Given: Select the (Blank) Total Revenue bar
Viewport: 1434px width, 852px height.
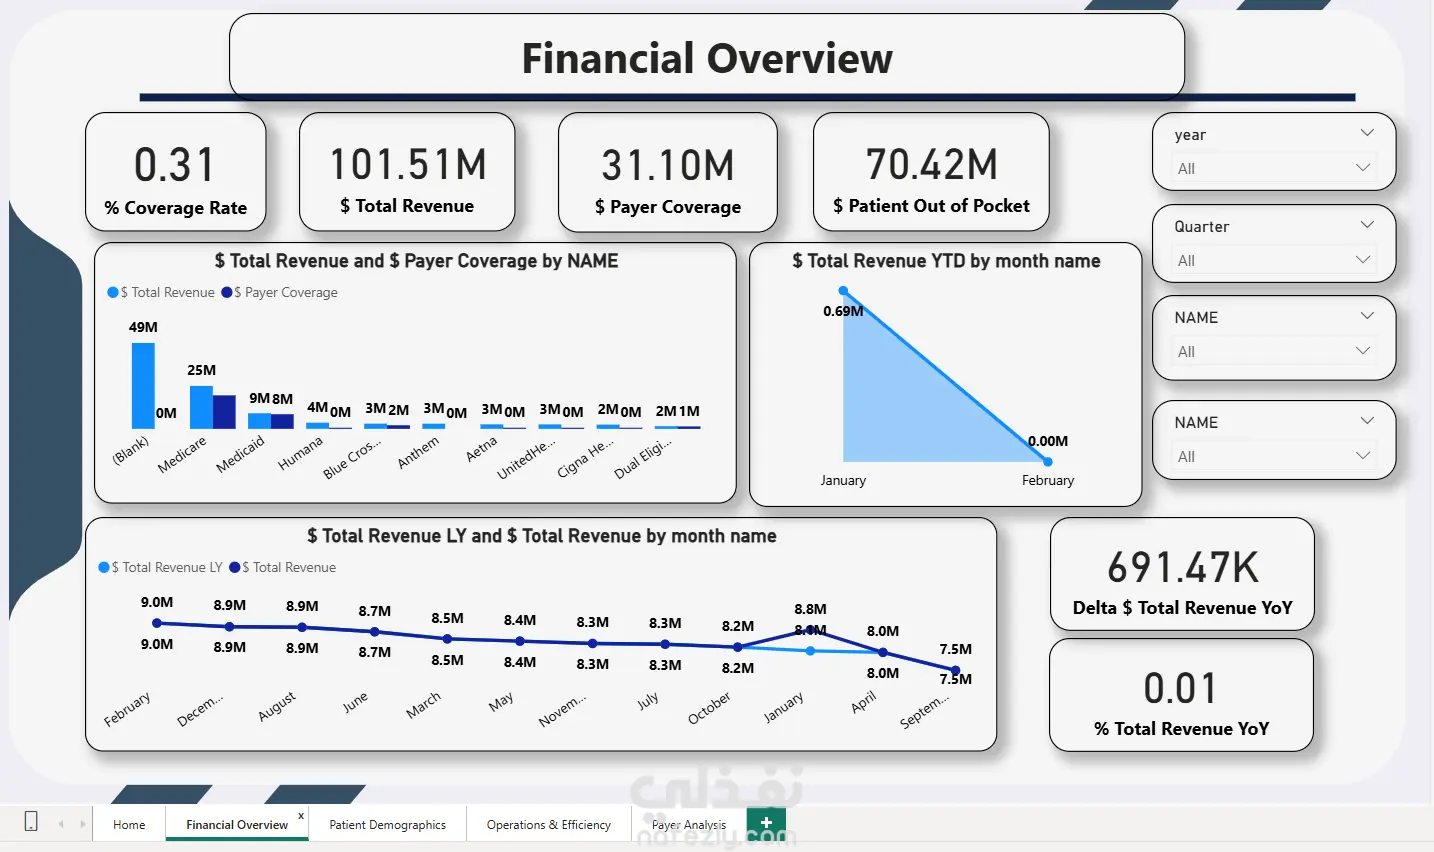Looking at the screenshot, I should [x=143, y=386].
